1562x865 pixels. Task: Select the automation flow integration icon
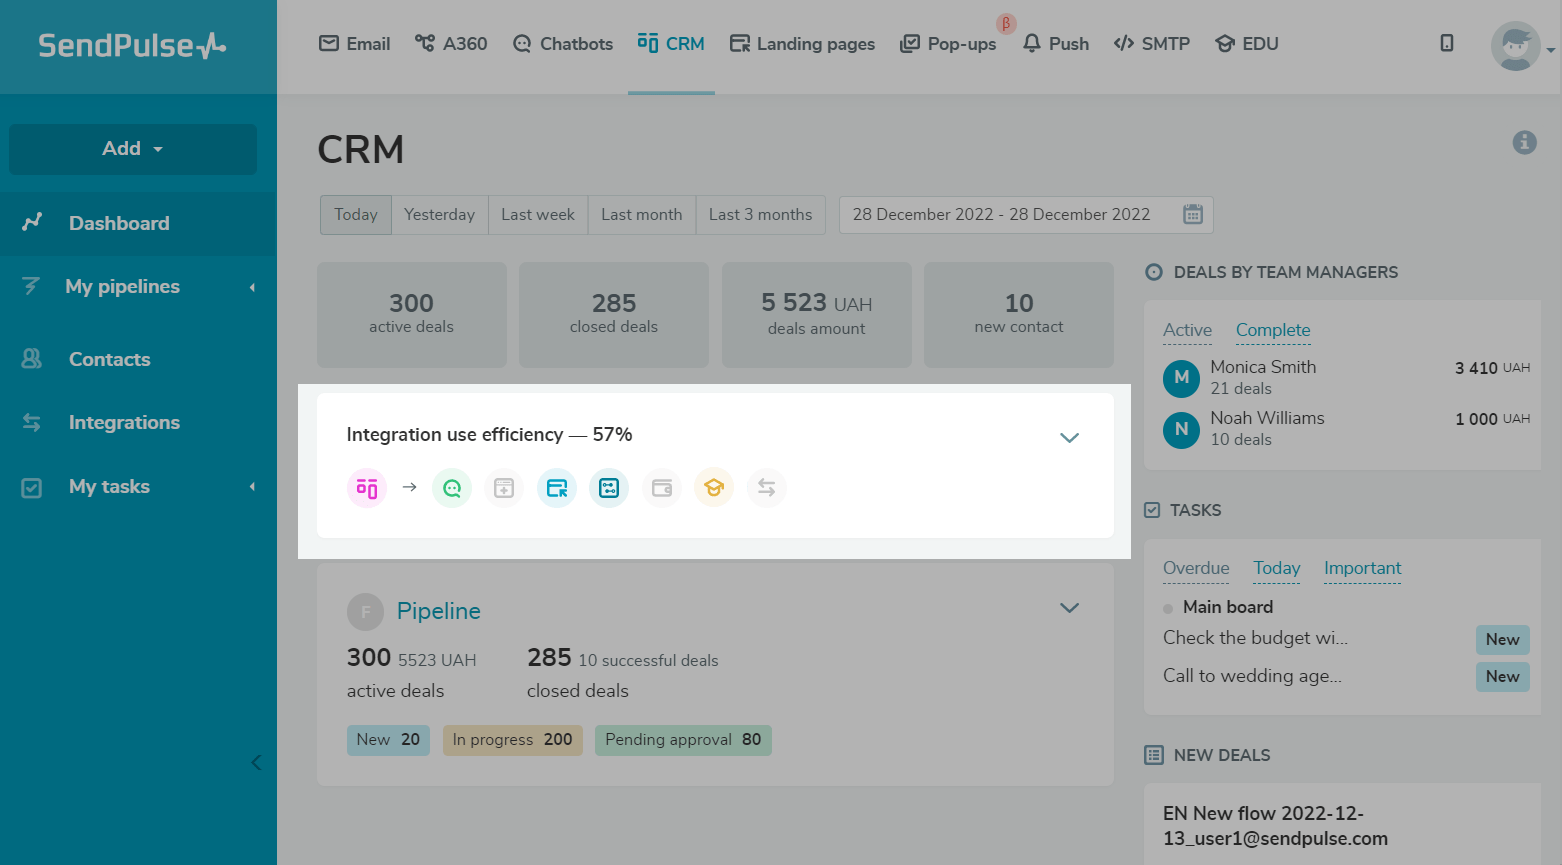click(x=609, y=488)
